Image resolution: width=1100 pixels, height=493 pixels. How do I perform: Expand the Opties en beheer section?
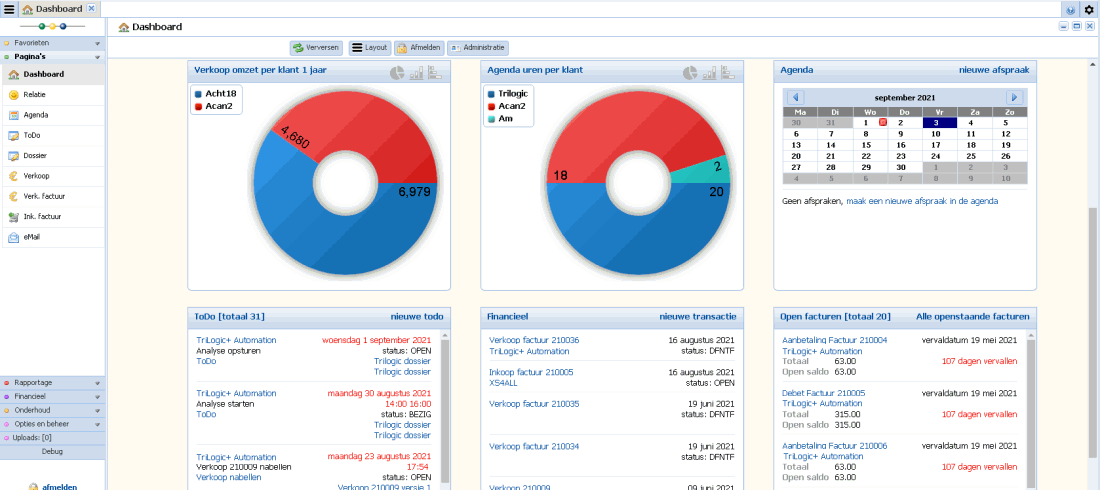pyautogui.click(x=52, y=424)
